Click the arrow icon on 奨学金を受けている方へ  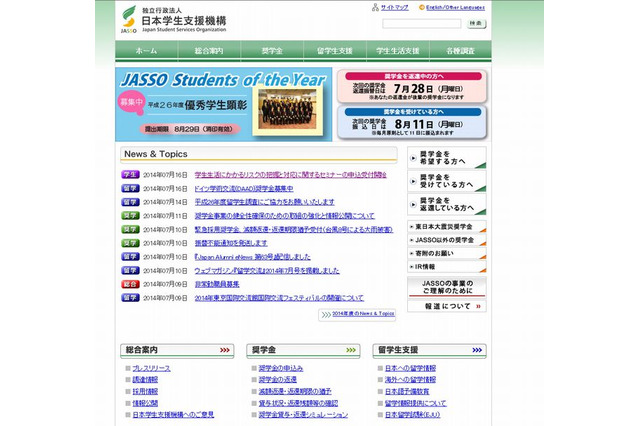tap(413, 181)
